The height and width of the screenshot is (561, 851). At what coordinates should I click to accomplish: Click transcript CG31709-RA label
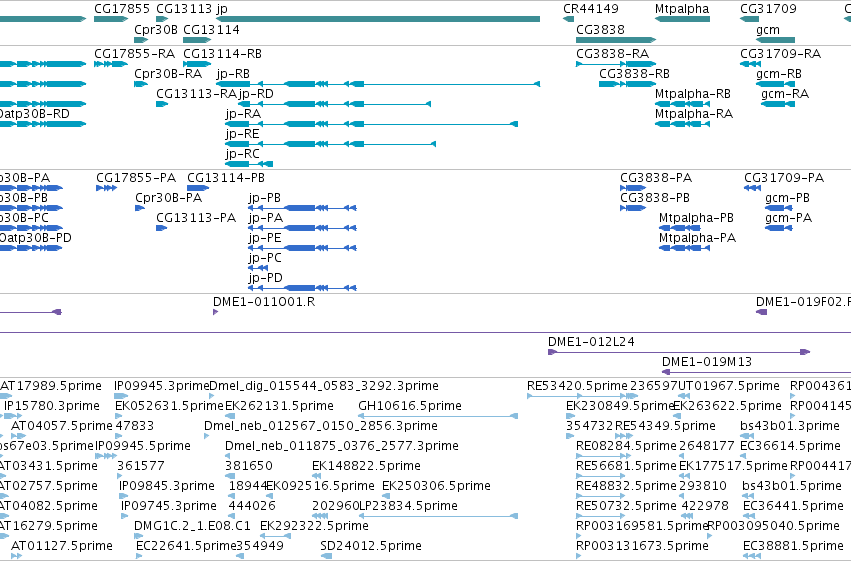[x=780, y=54]
